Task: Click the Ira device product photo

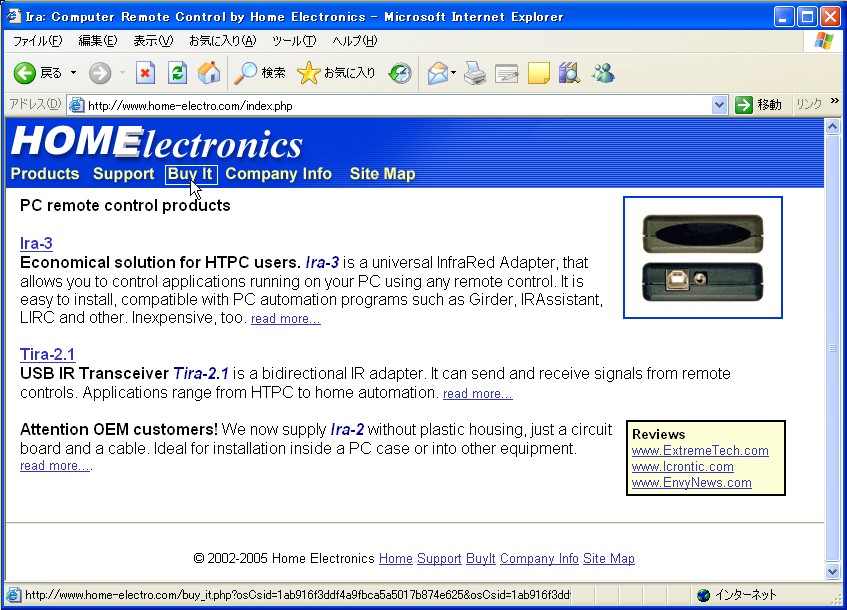Action: [703, 257]
